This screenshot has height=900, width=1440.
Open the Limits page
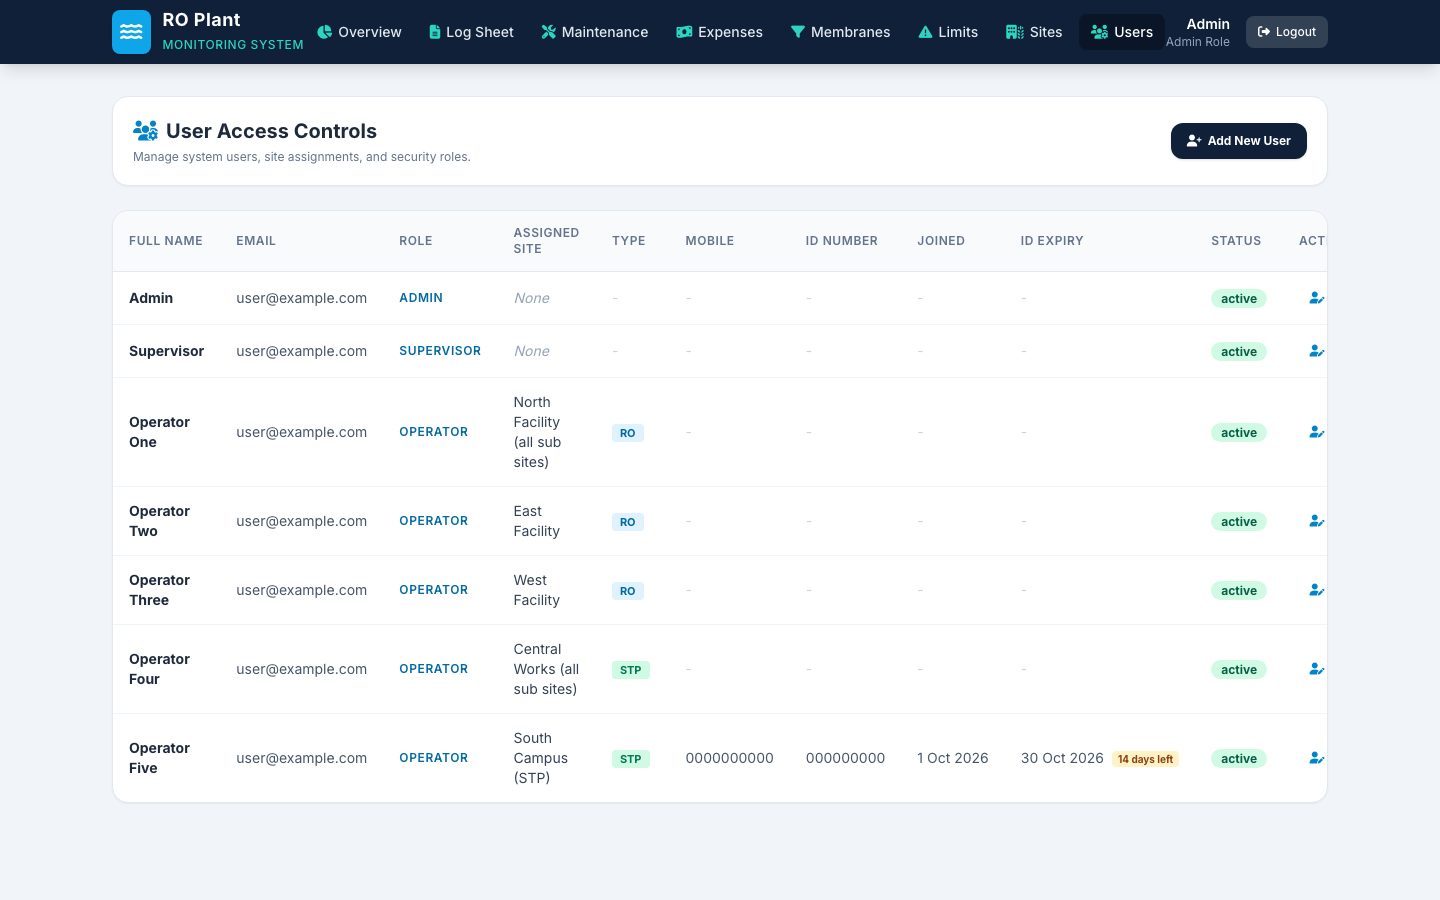[x=948, y=32]
